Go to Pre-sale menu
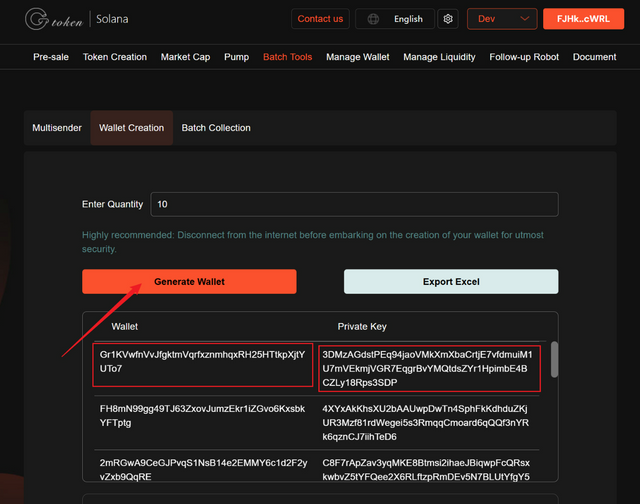This screenshot has height=504, width=640. (51, 57)
